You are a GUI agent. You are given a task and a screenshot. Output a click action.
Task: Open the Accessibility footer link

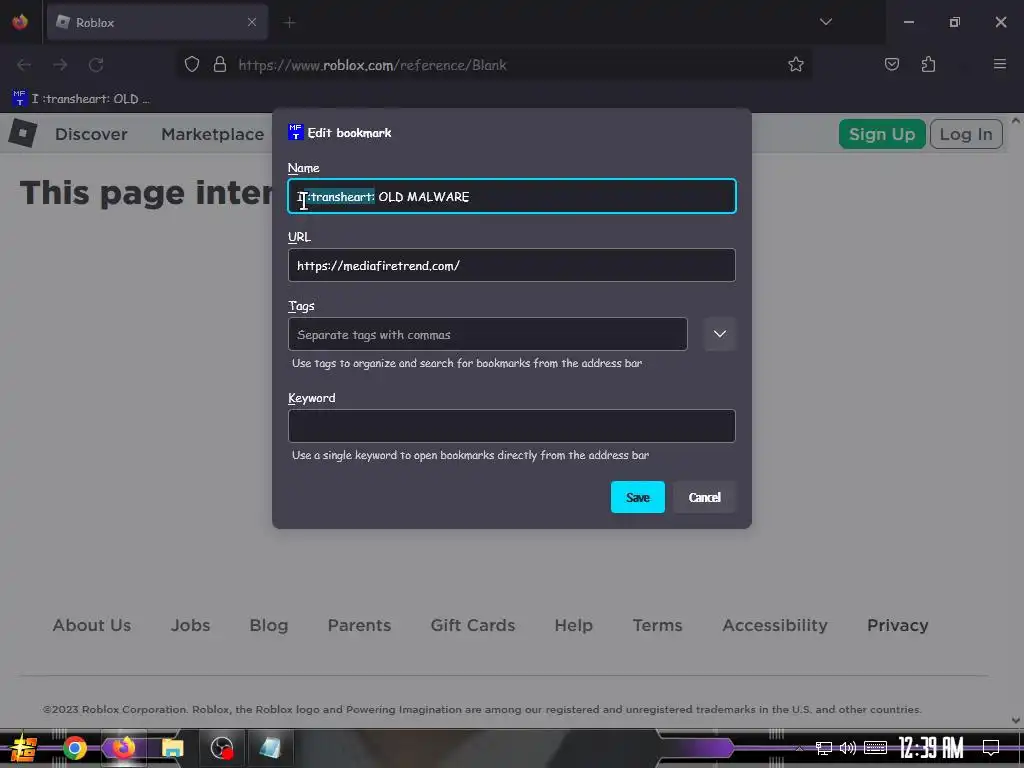click(x=775, y=625)
